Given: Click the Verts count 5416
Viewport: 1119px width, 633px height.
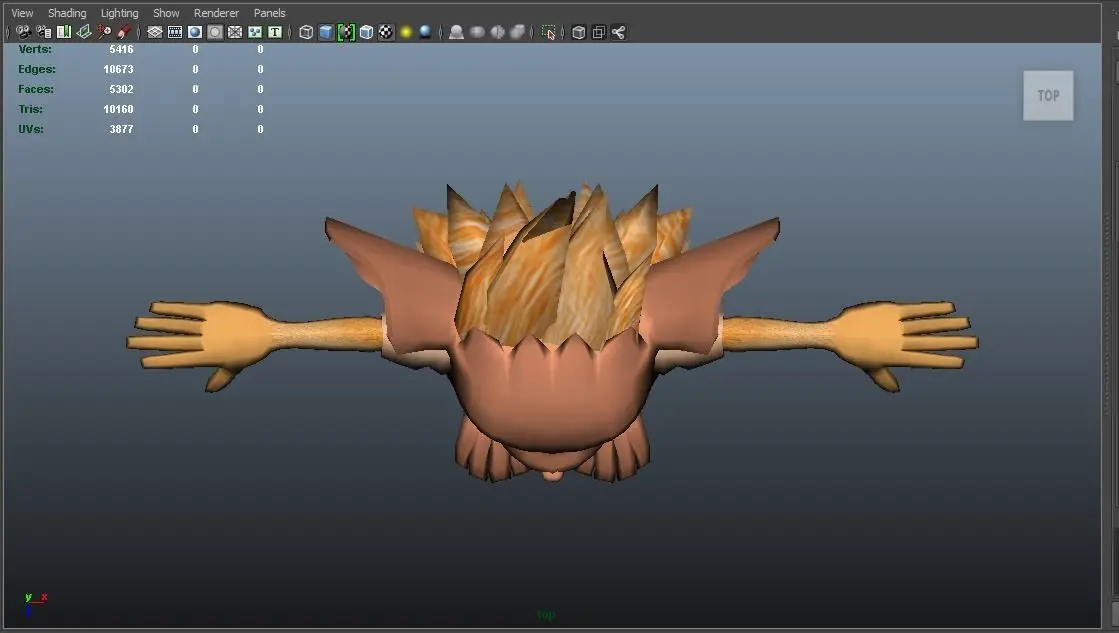Looking at the screenshot, I should (x=121, y=49).
